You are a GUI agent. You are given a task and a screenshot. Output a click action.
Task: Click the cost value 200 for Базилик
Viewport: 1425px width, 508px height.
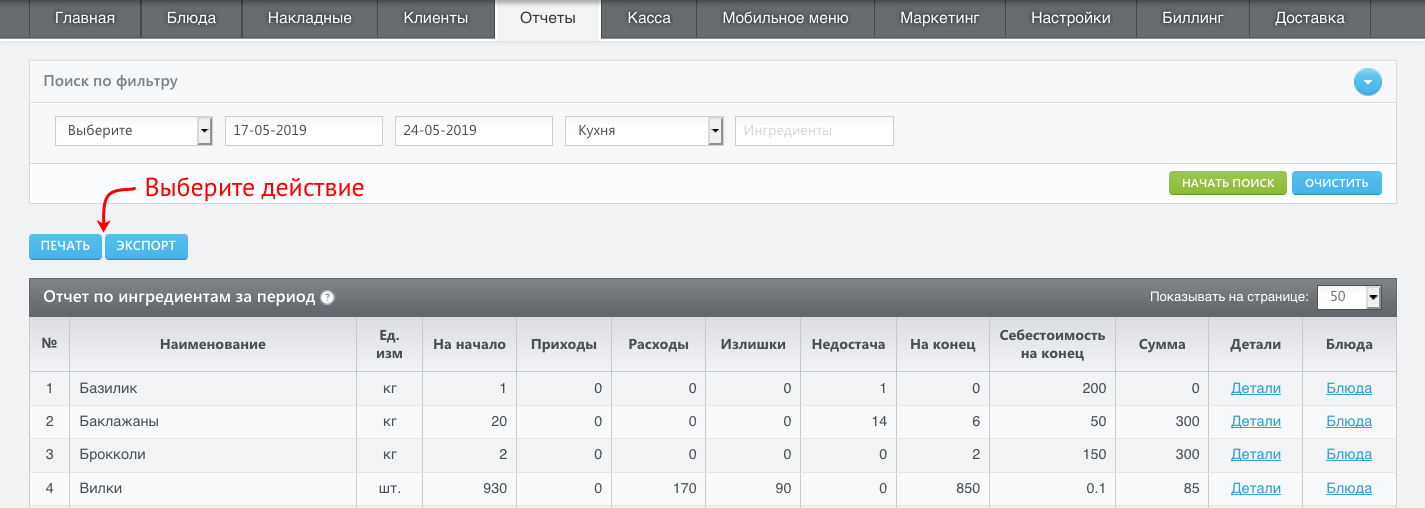[1094, 388]
